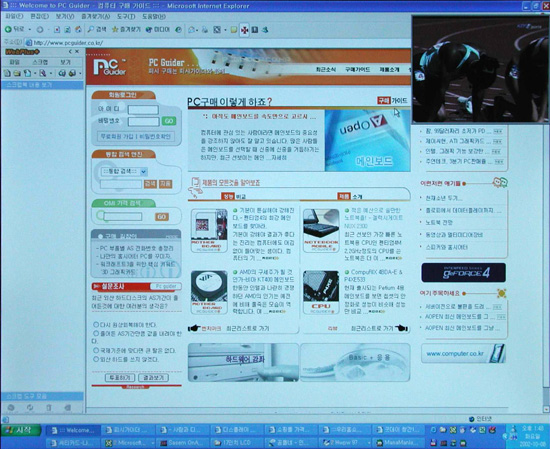This screenshot has width=550, height=449.
Task: Click the WebPlus magnifier search icon
Action: pyautogui.click(x=42, y=73)
